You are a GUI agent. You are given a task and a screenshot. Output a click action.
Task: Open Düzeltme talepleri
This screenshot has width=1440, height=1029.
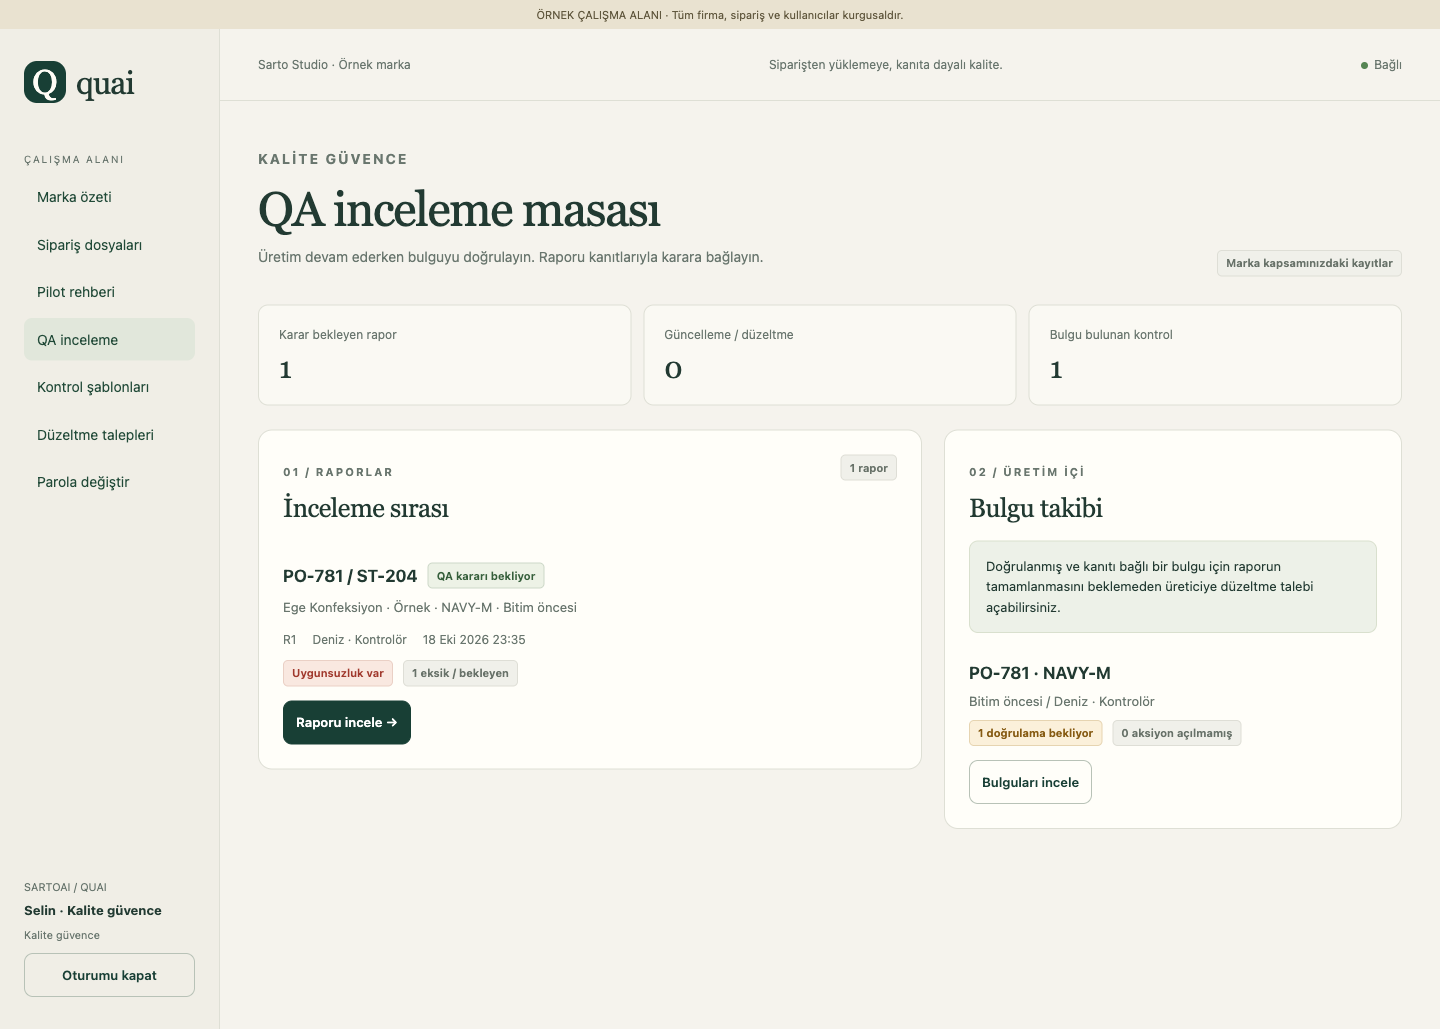click(x=109, y=435)
